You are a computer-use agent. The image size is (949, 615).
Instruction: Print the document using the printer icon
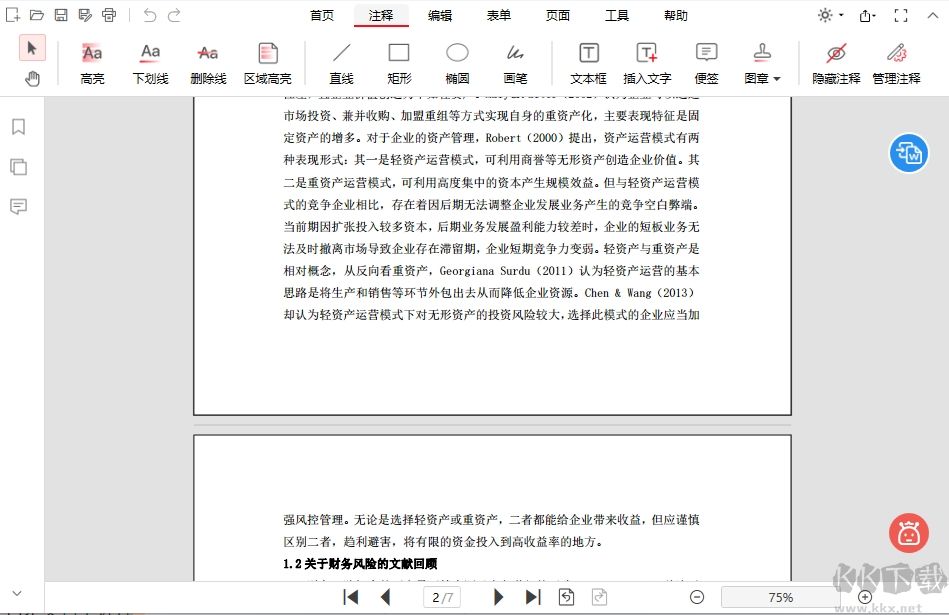110,15
